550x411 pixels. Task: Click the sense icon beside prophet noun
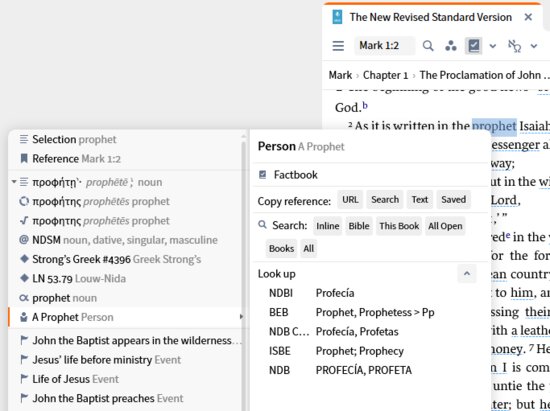click(24, 298)
